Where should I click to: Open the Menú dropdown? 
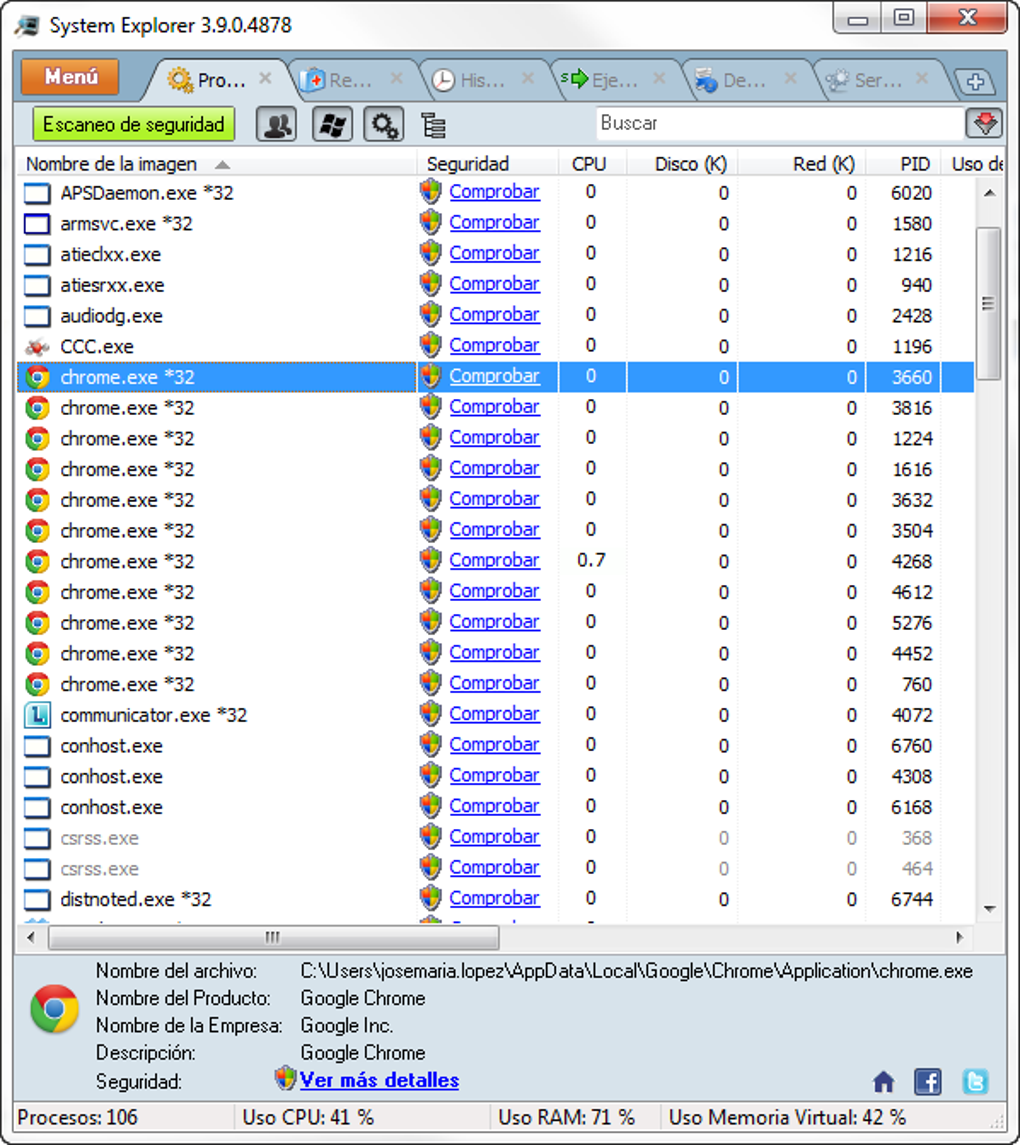tap(68, 76)
